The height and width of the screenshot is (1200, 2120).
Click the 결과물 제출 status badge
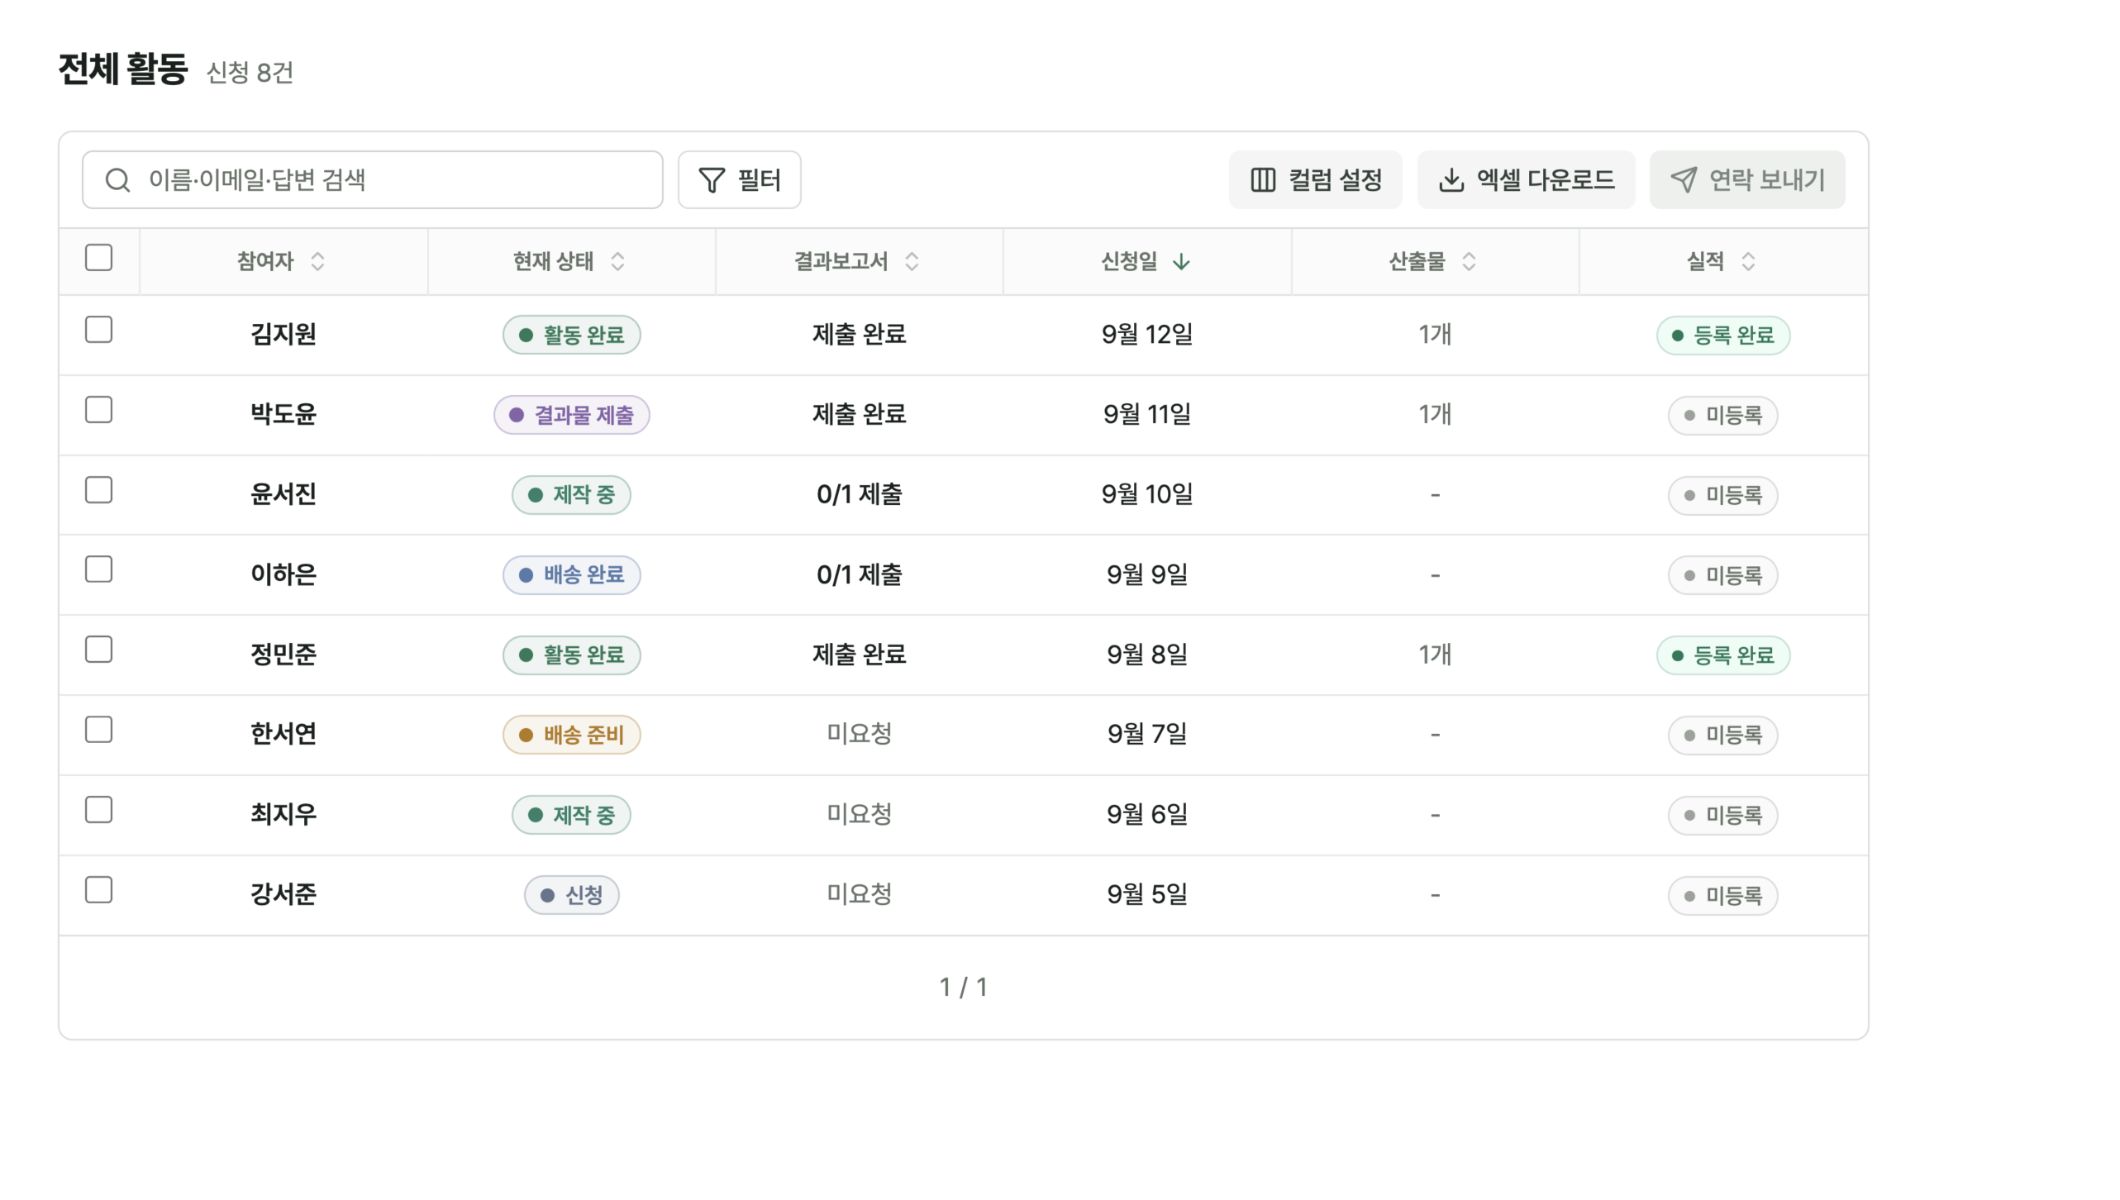coord(572,415)
